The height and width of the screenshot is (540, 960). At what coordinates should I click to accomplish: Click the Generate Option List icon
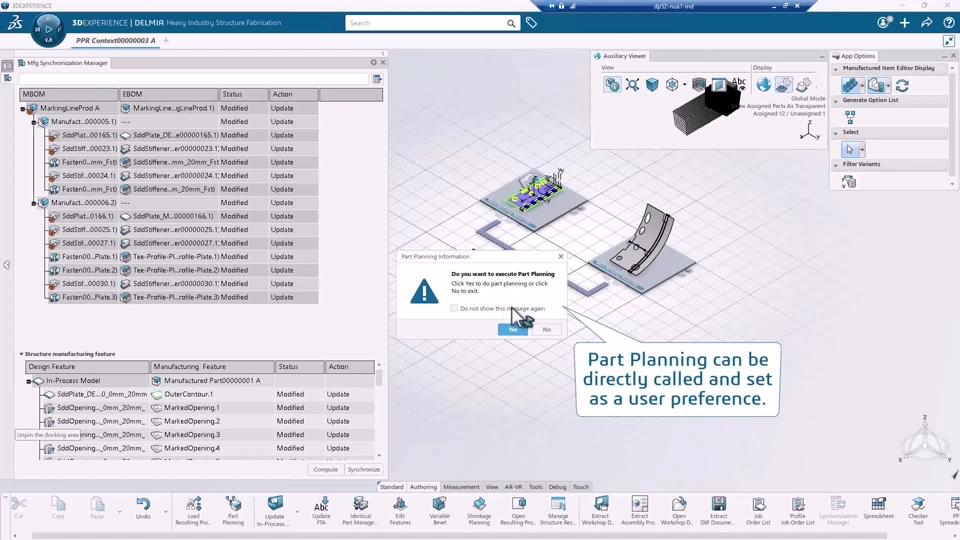coord(850,117)
